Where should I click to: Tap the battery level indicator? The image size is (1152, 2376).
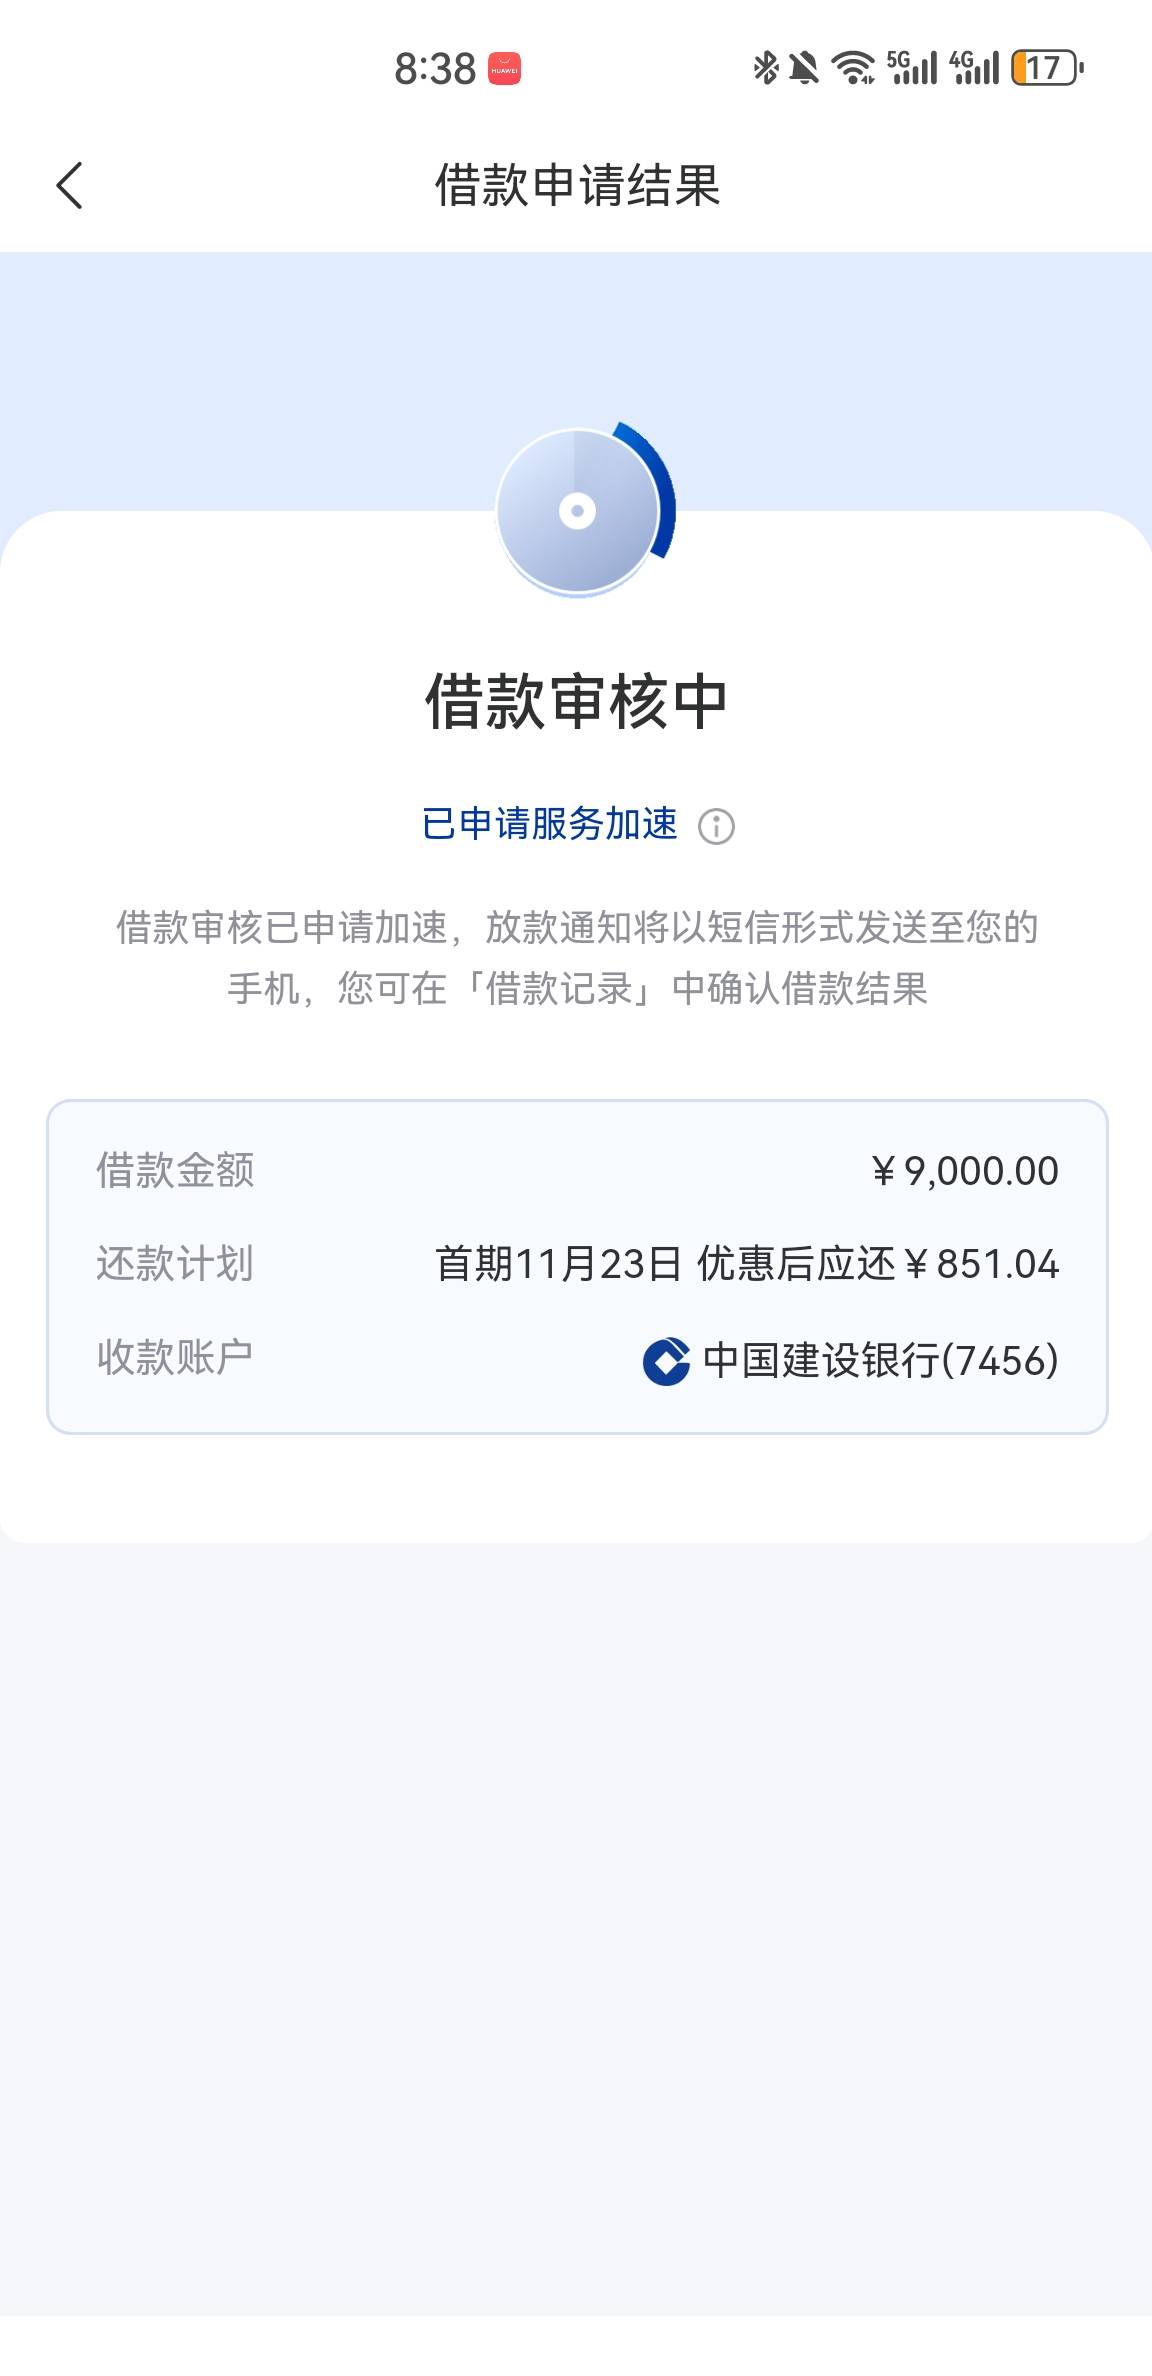pos(1047,68)
